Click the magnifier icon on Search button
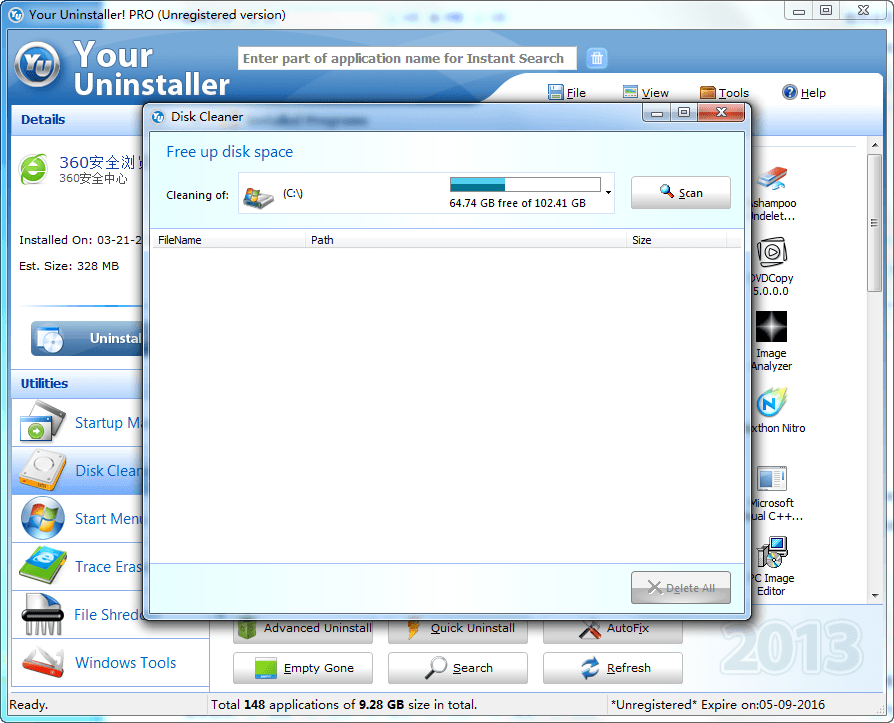 pos(436,668)
